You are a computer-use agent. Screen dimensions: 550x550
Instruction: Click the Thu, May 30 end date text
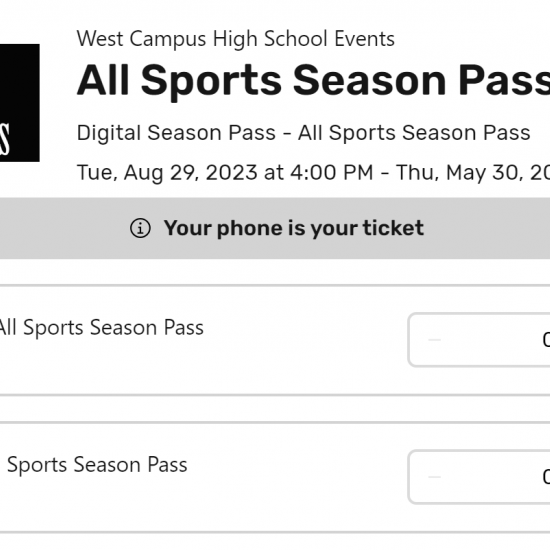click(473, 173)
